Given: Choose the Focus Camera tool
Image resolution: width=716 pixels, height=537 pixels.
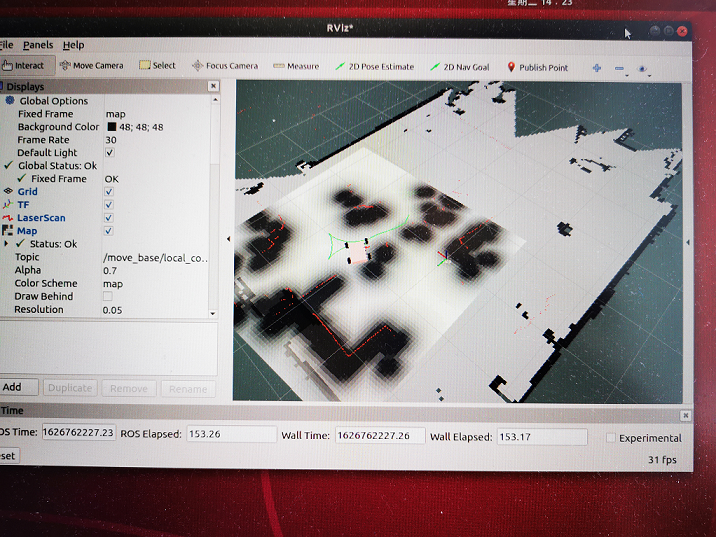Looking at the screenshot, I should [225, 67].
